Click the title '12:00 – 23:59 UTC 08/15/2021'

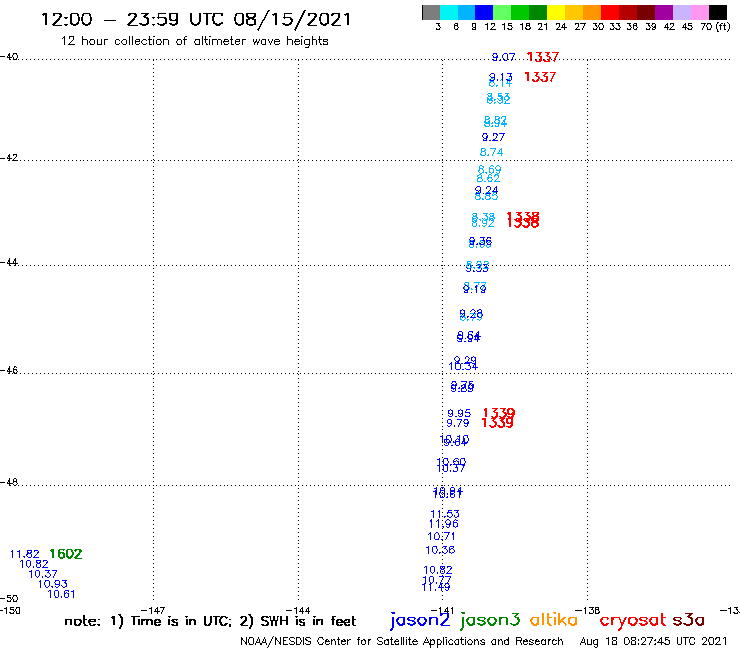(x=196, y=19)
